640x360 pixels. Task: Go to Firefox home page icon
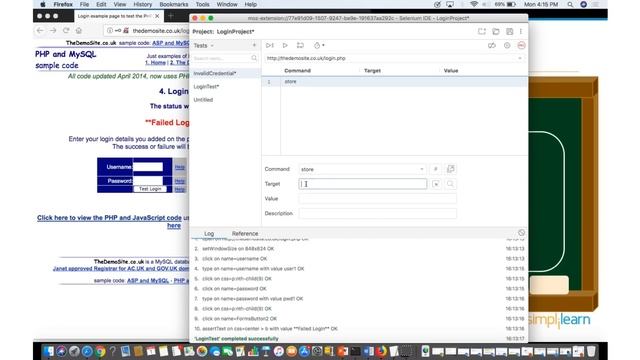tap(79, 31)
